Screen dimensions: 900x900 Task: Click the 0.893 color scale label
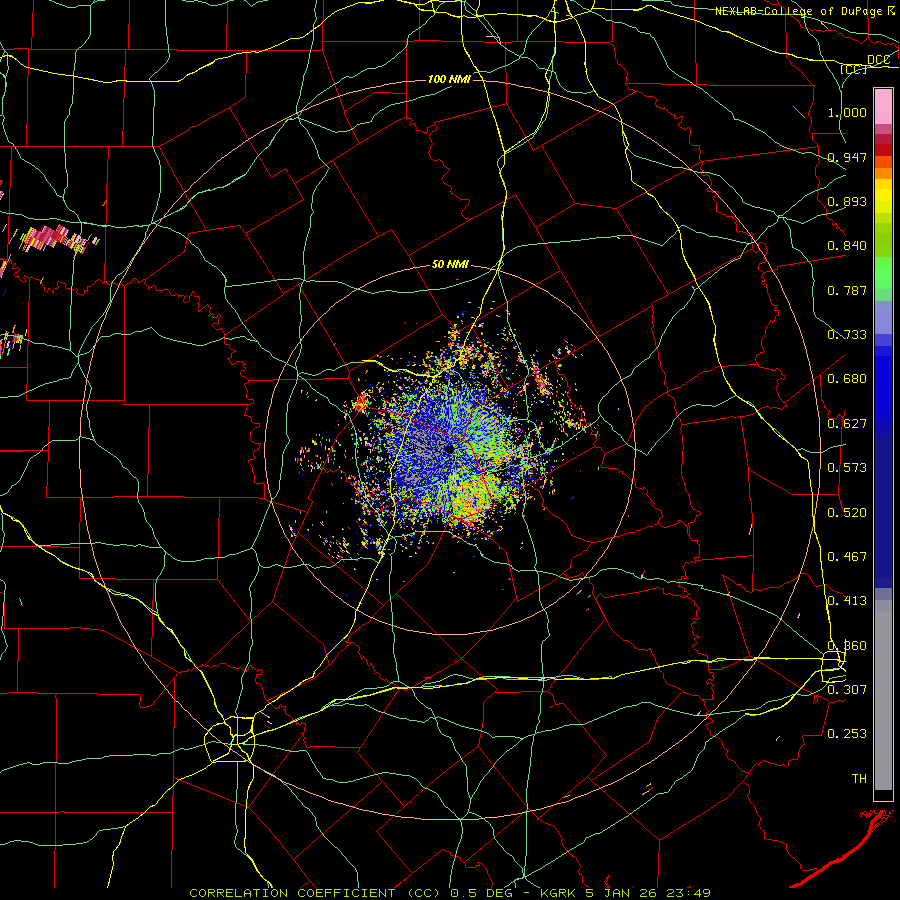(x=847, y=201)
